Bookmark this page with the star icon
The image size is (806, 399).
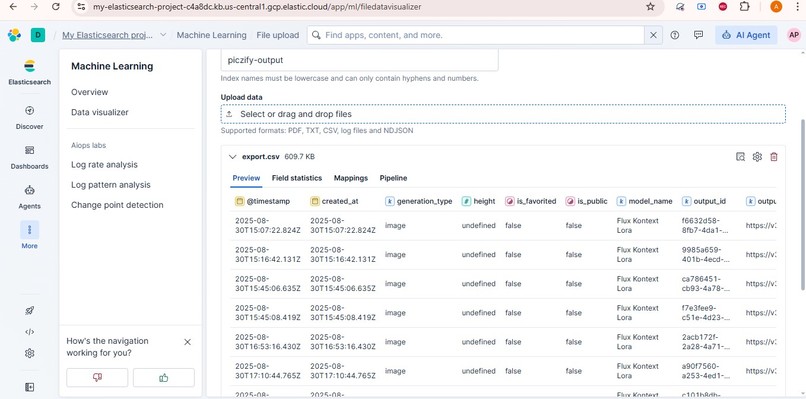tap(650, 7)
